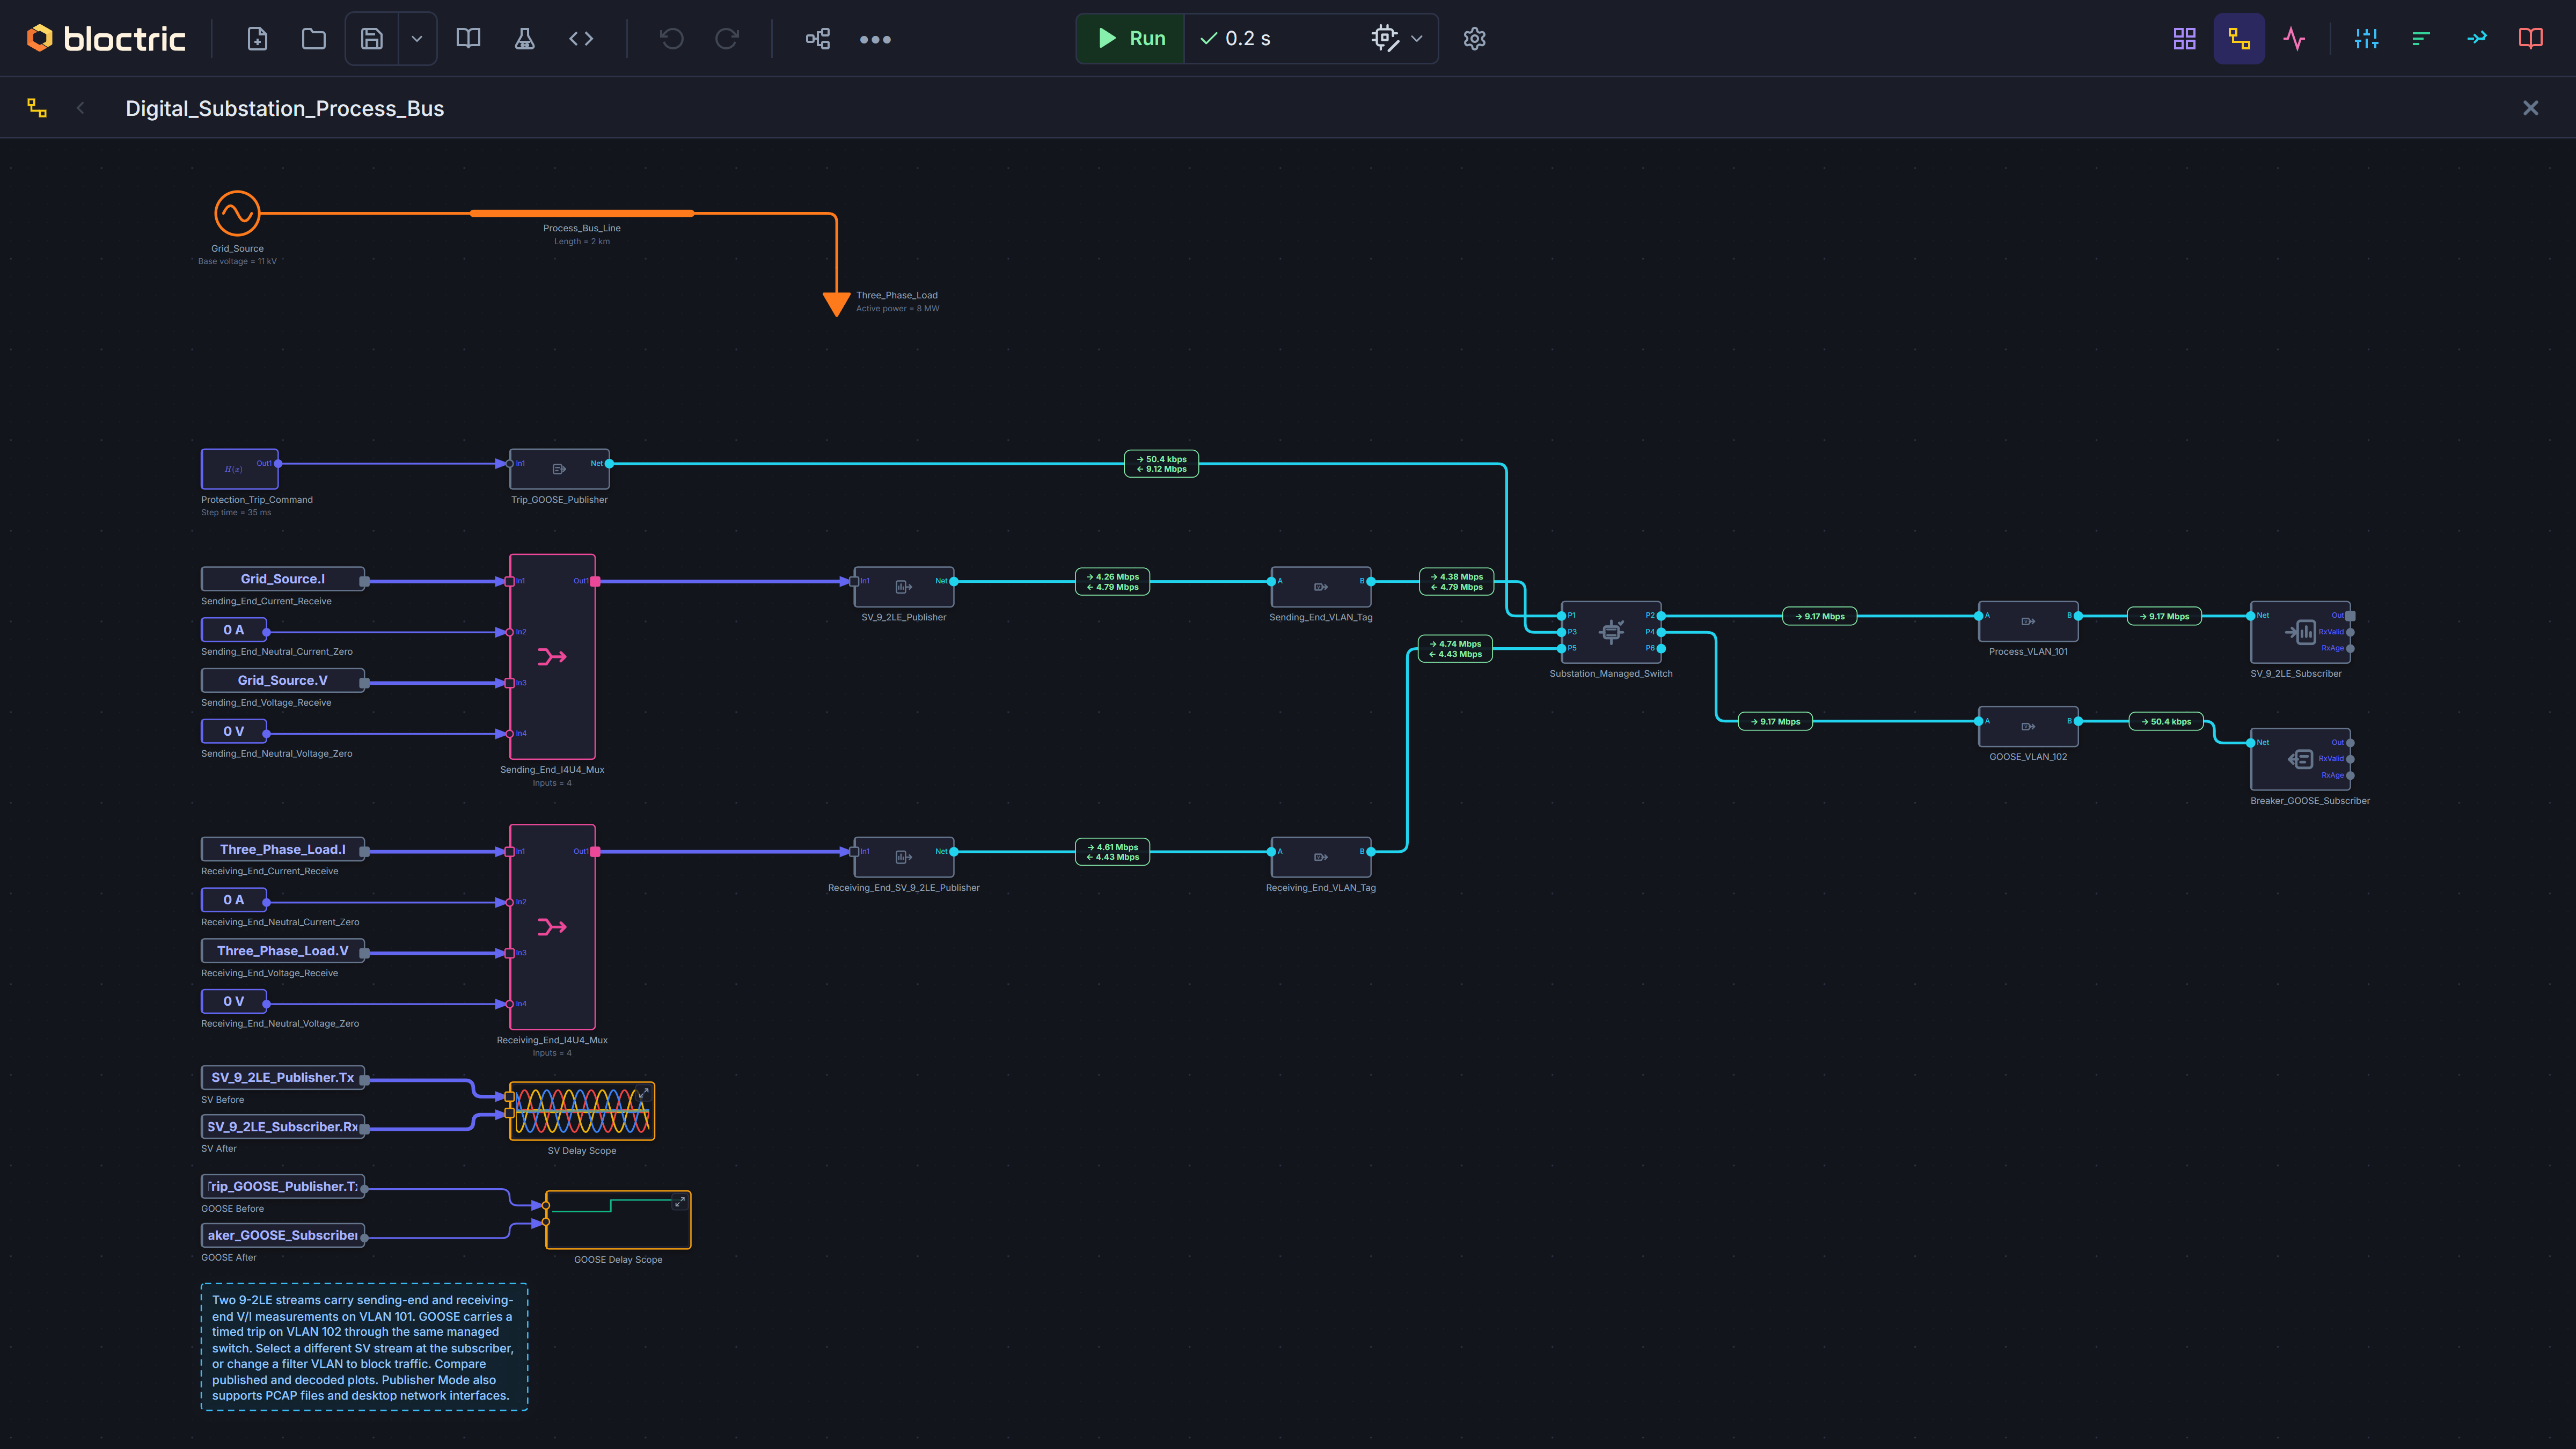Expand the GOOSE Delay Scope arrow
The image size is (2576, 1449).
pos(679,1202)
